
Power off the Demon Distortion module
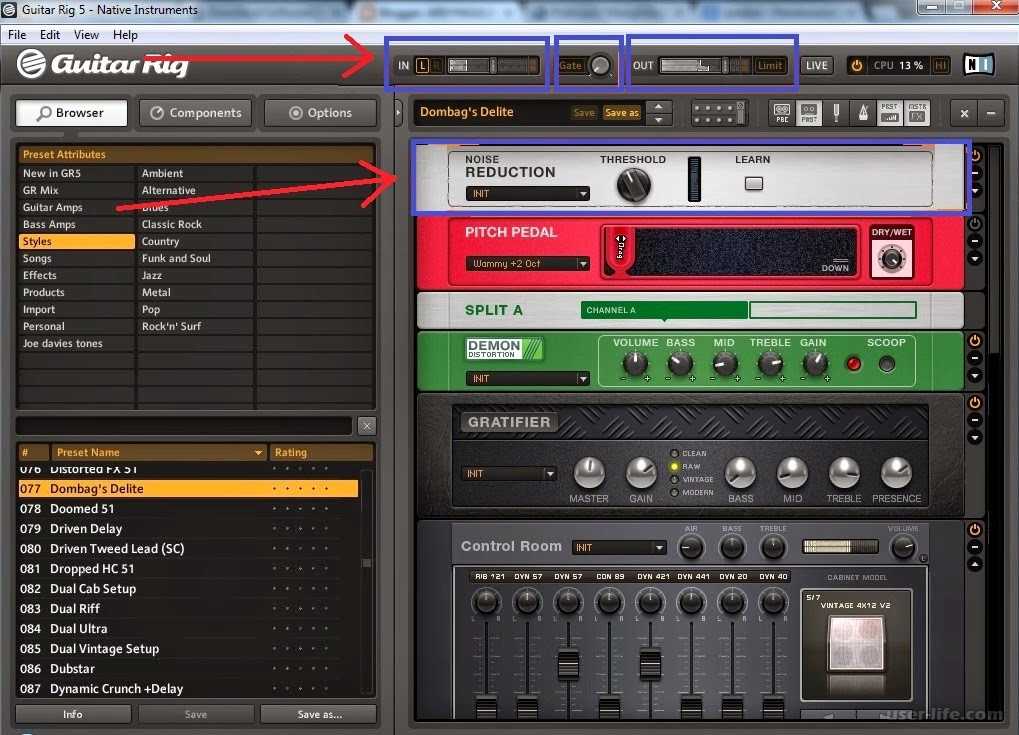[975, 341]
